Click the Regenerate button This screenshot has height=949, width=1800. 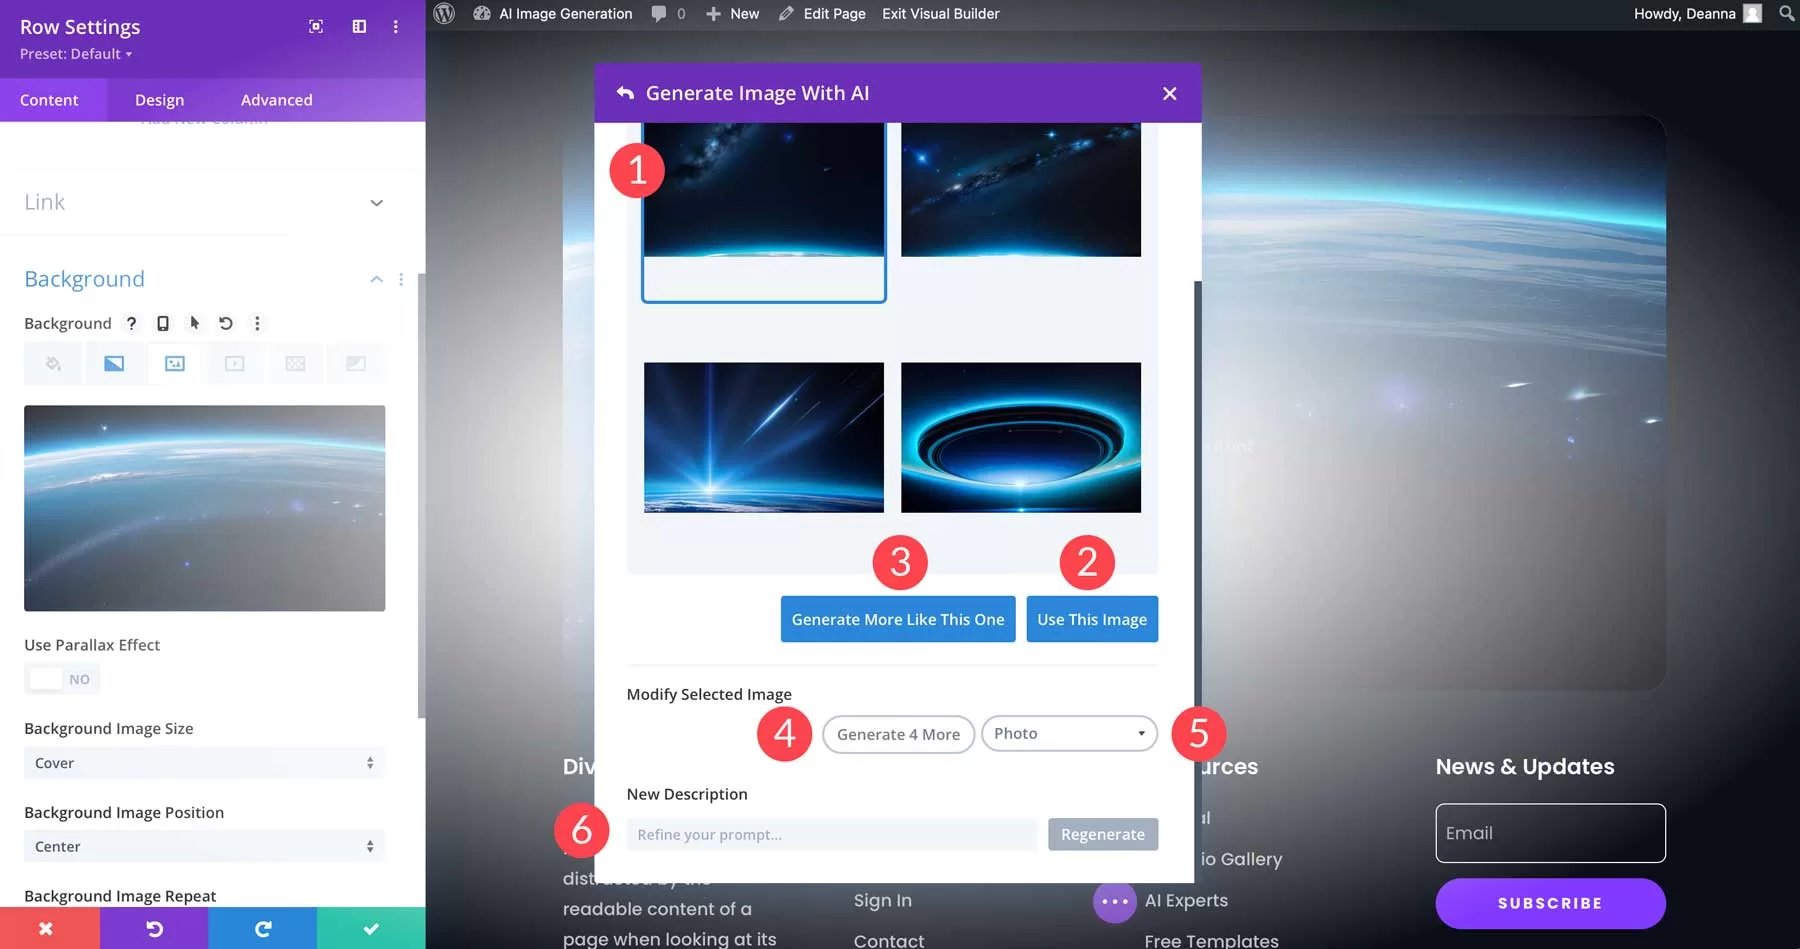click(x=1103, y=834)
